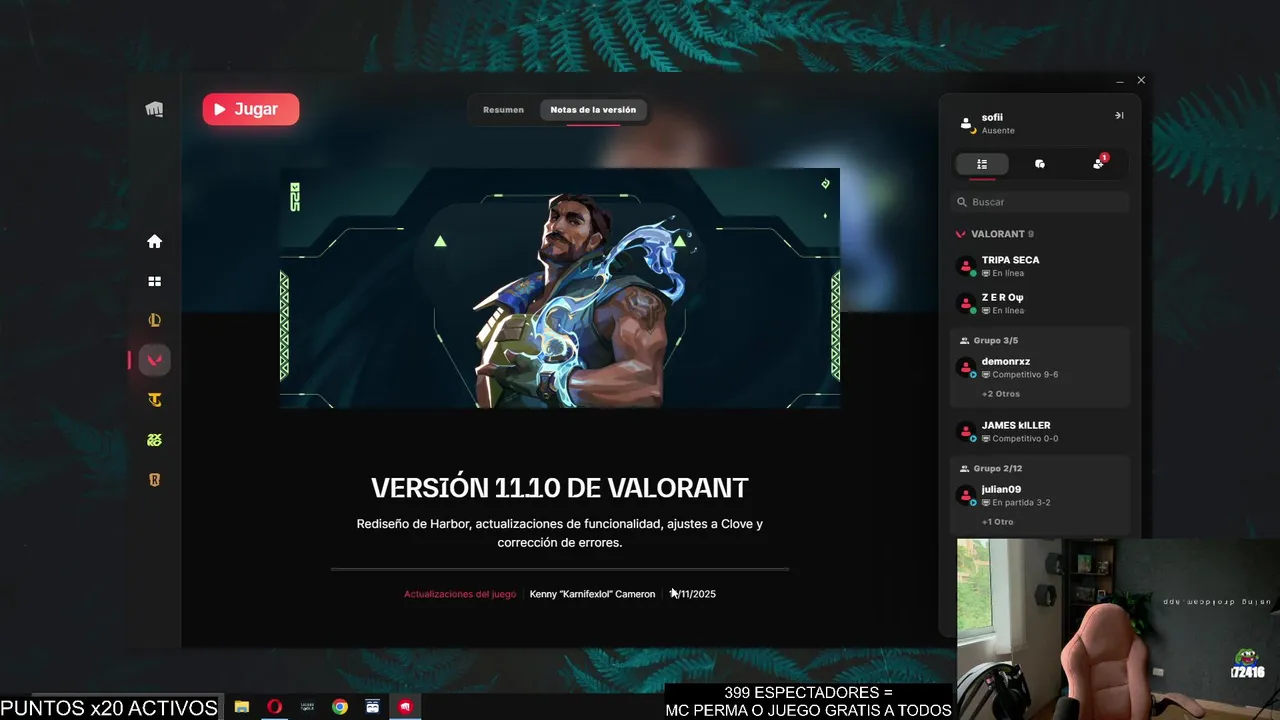Click 'Competitivo 0-0' status text
The width and height of the screenshot is (1280, 720).
pos(1025,439)
